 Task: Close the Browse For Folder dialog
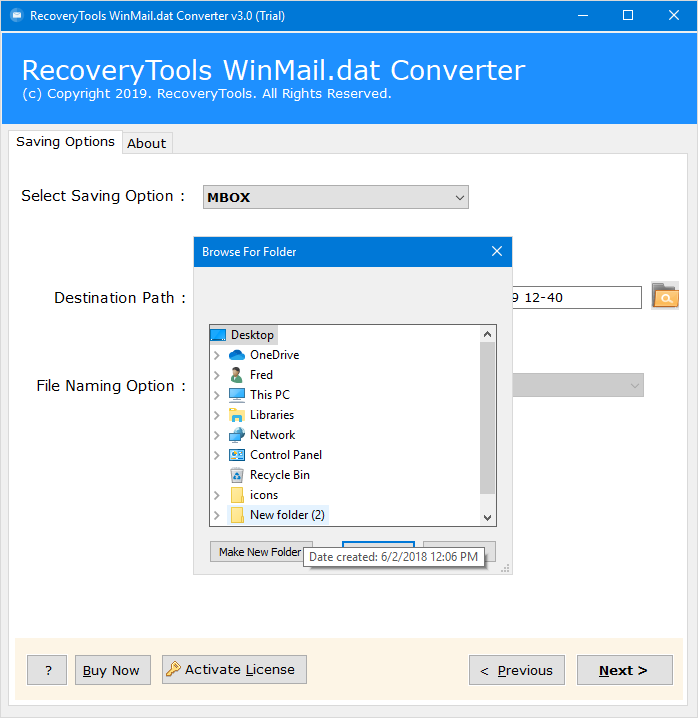497,251
